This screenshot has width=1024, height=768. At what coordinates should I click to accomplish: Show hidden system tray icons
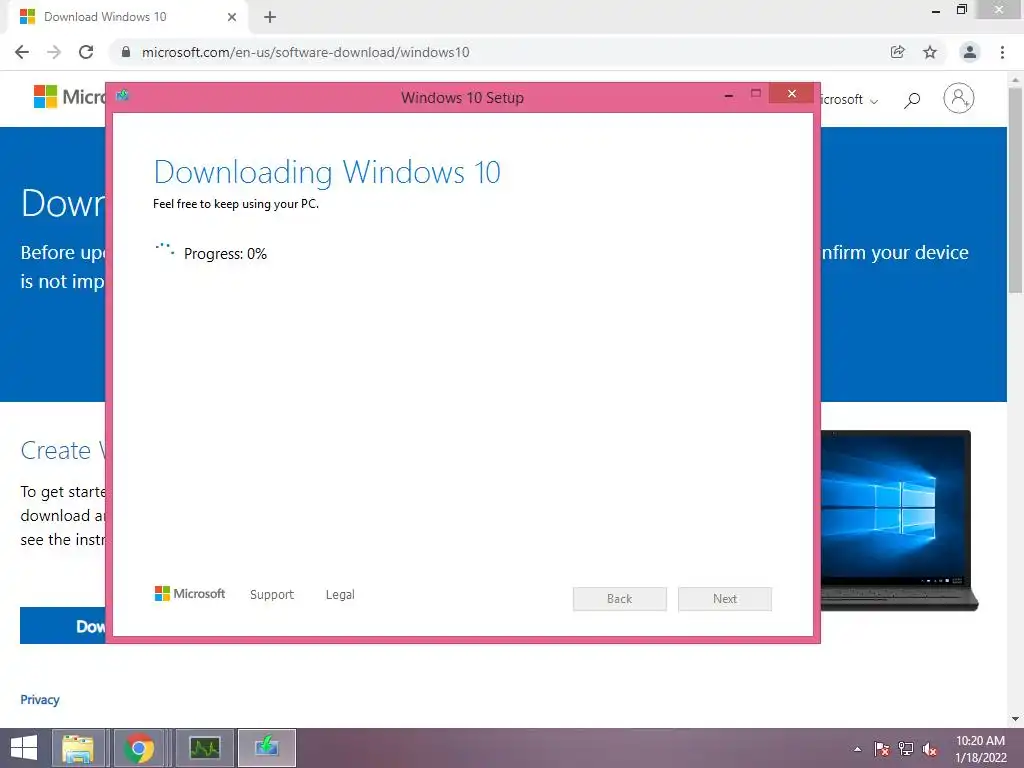[x=857, y=749]
